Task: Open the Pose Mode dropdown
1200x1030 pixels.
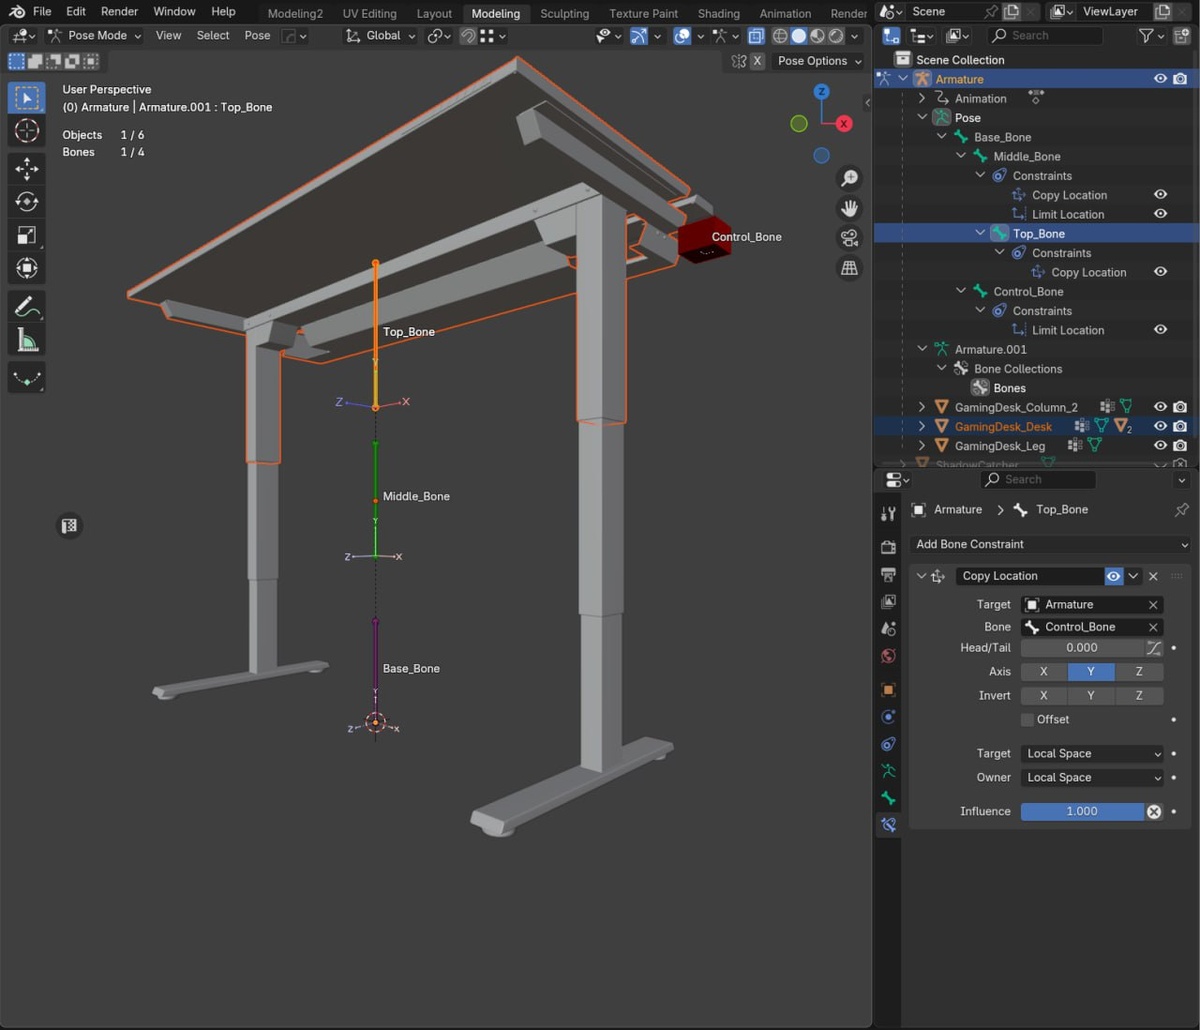Action: coord(93,35)
